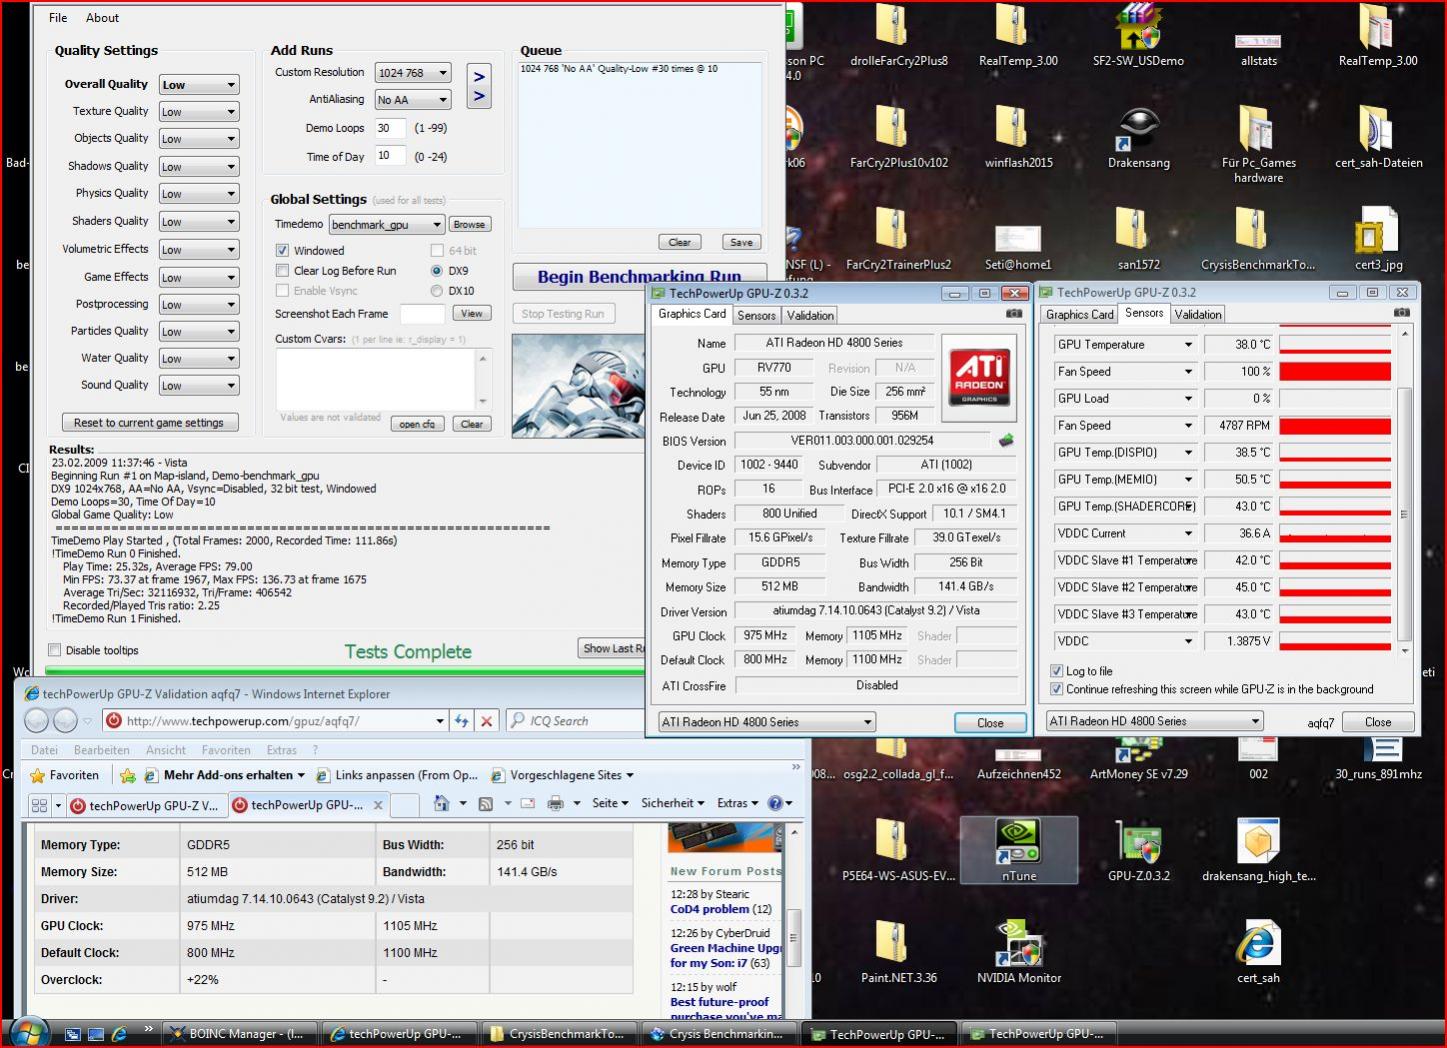The image size is (1447, 1048).
Task: Click Internet Explorer refresh button
Action: pos(461,721)
